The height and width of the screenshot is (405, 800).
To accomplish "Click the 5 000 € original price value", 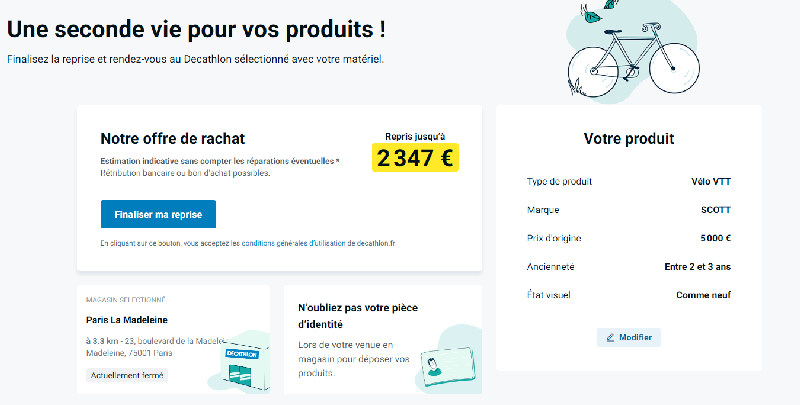I will tap(715, 238).
